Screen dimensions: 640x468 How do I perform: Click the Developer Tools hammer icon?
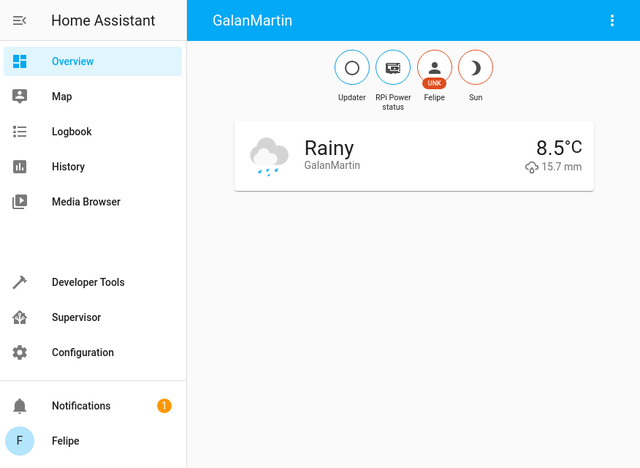(x=19, y=283)
